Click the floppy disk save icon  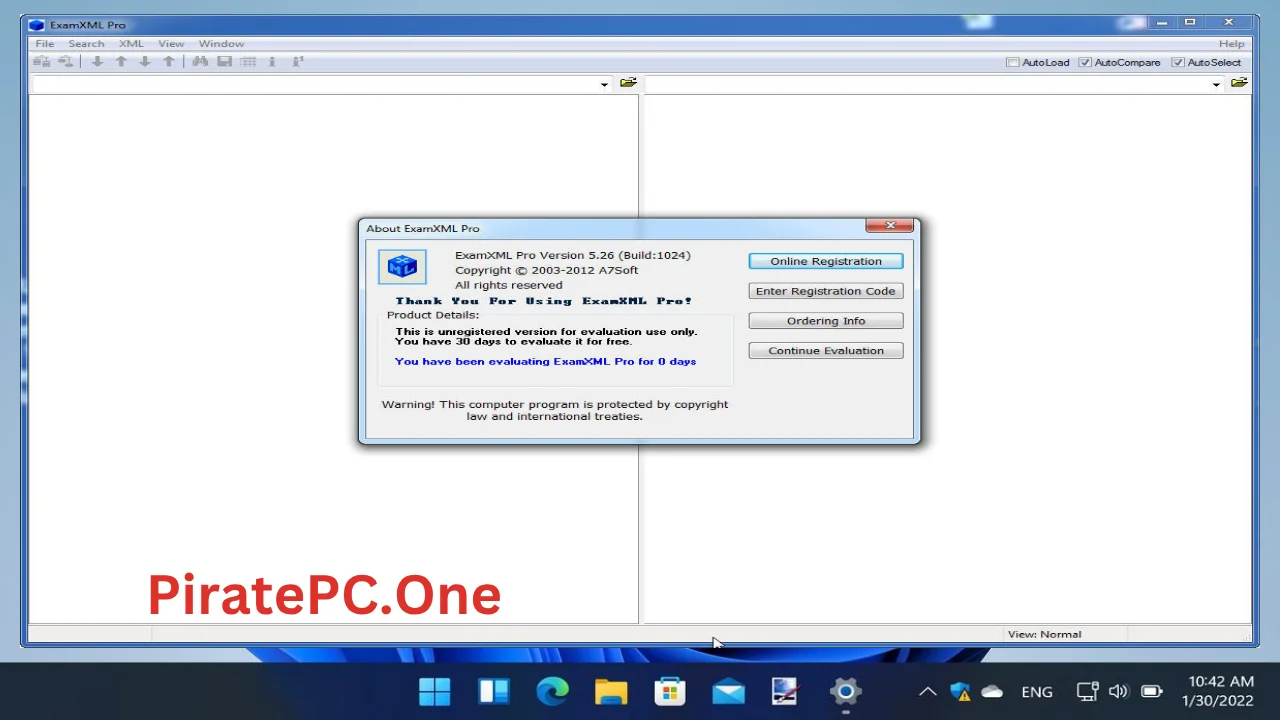[x=225, y=62]
